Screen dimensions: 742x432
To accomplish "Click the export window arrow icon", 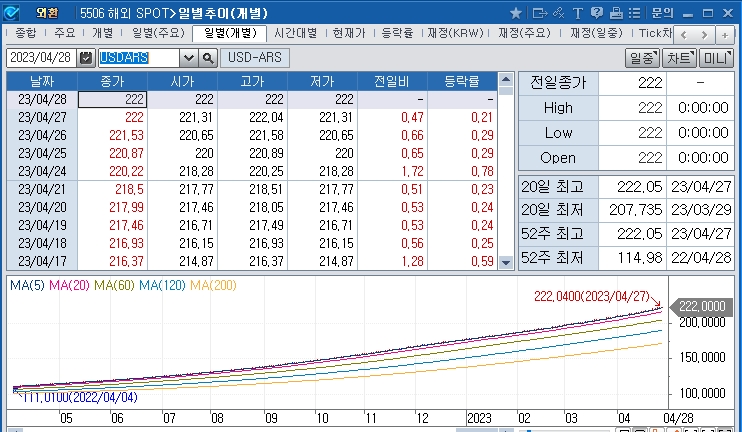I will tap(539, 13).
